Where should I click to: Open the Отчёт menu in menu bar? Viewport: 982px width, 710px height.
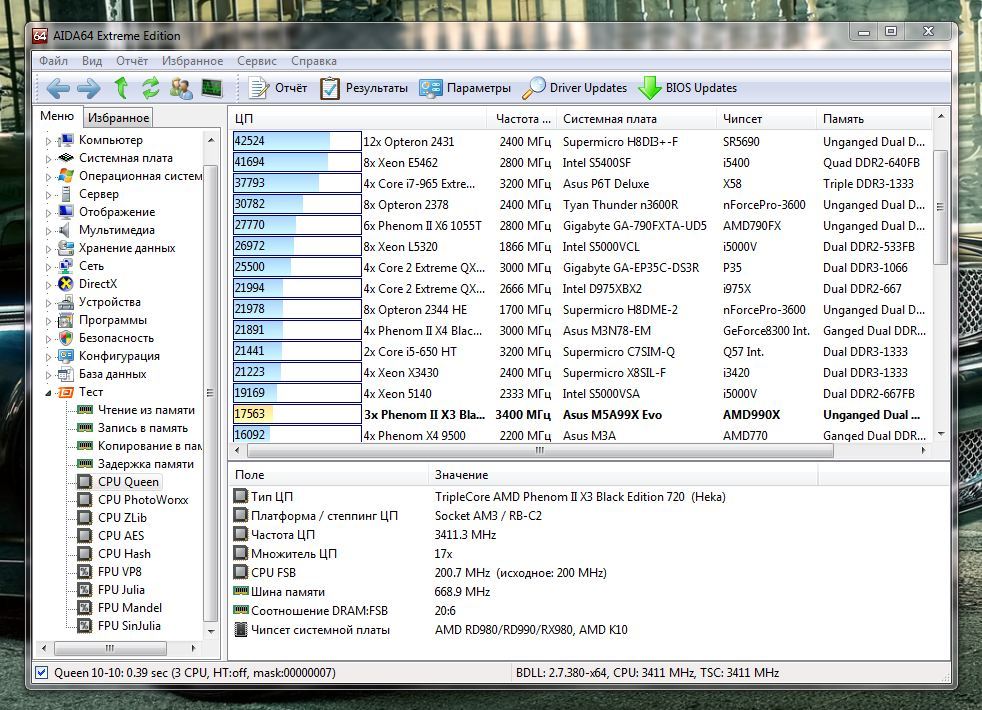click(x=132, y=61)
